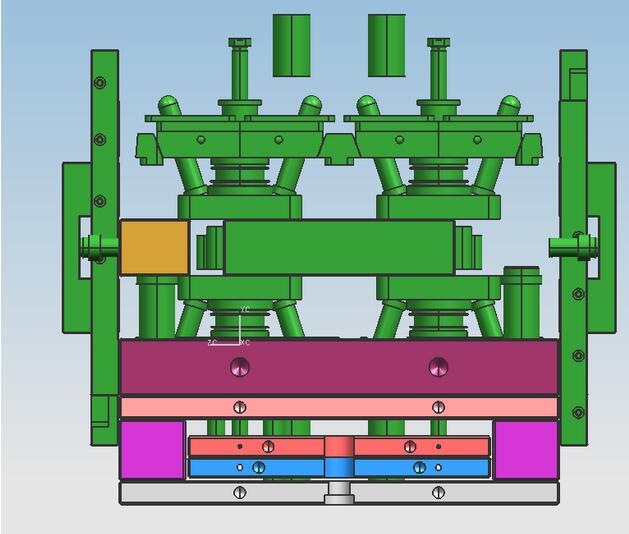629x534 pixels.
Task: Pick the left half of the blue ejector plate
Action: point(257,467)
